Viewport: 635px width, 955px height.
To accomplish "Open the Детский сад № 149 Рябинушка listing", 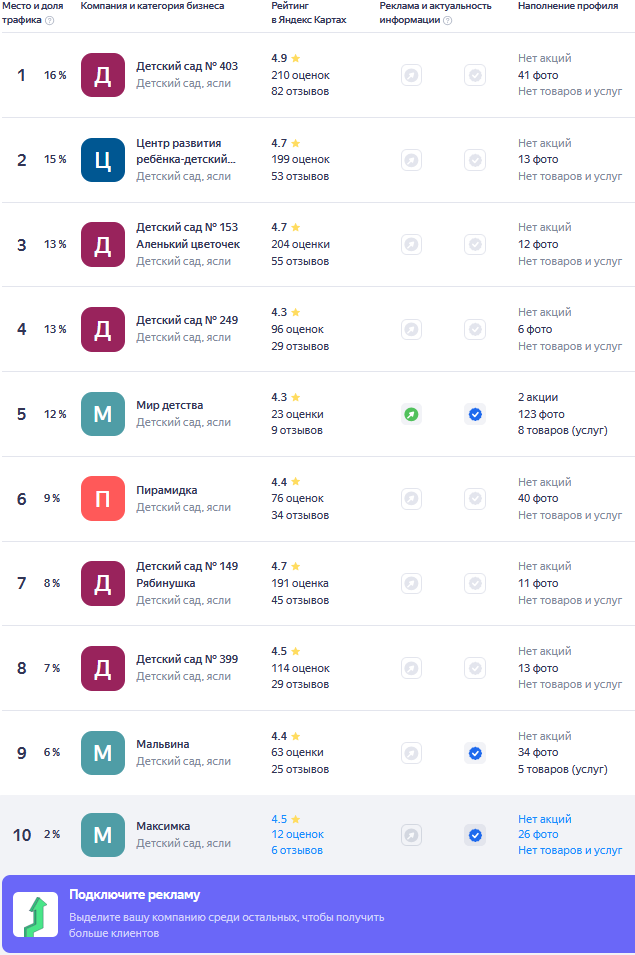I will click(x=187, y=574).
